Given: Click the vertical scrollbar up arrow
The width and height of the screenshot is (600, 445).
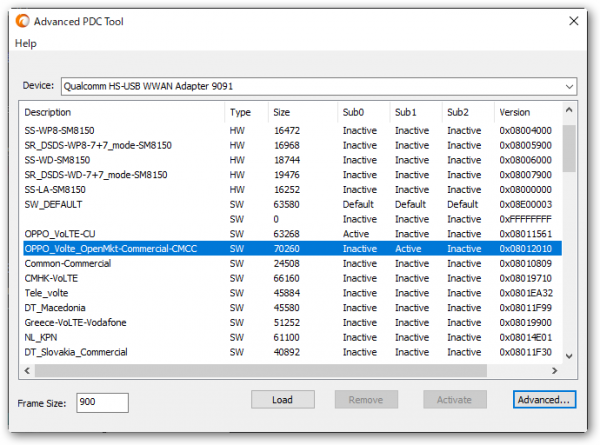Looking at the screenshot, I should [569, 111].
